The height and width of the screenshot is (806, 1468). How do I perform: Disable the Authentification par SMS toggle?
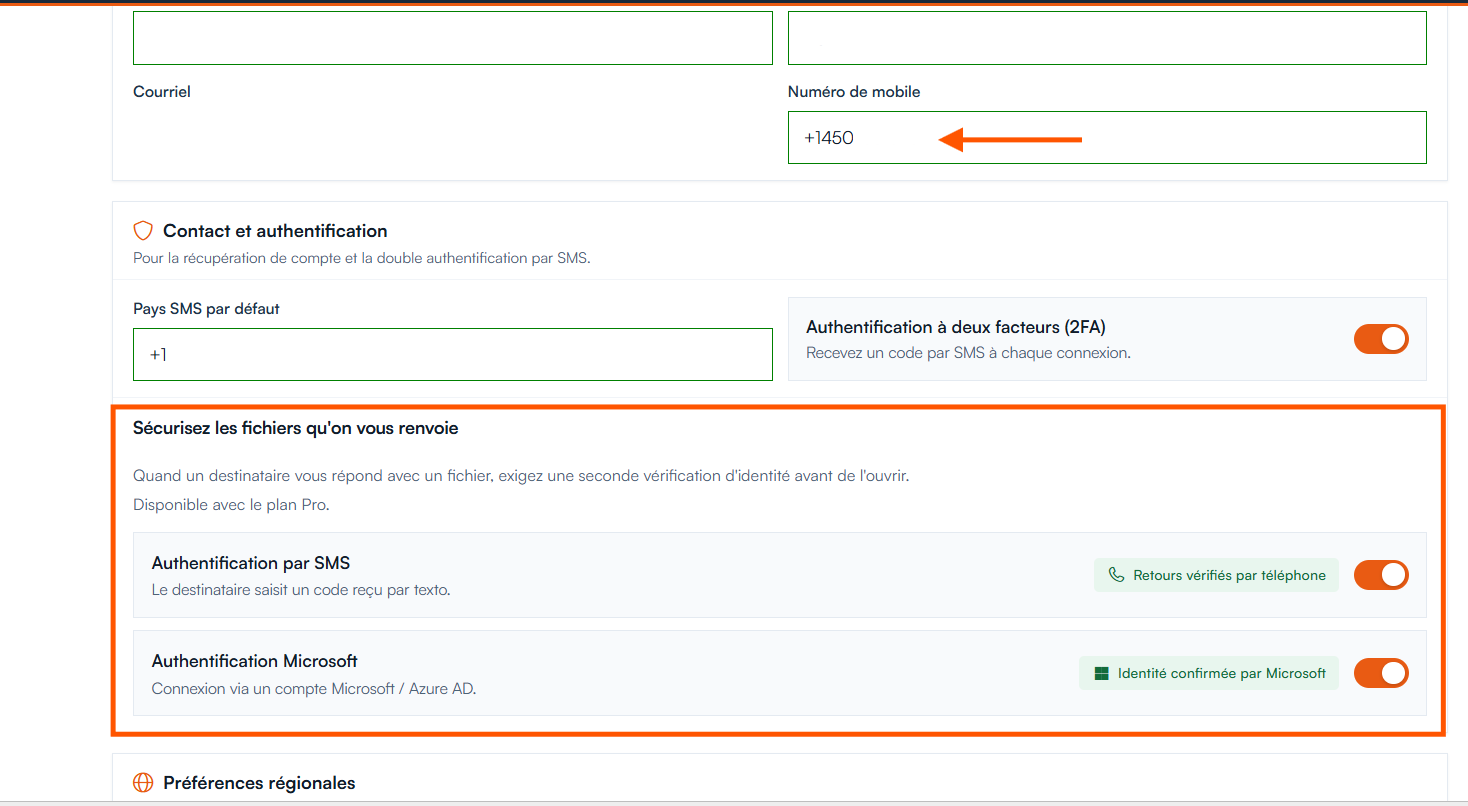(x=1381, y=575)
